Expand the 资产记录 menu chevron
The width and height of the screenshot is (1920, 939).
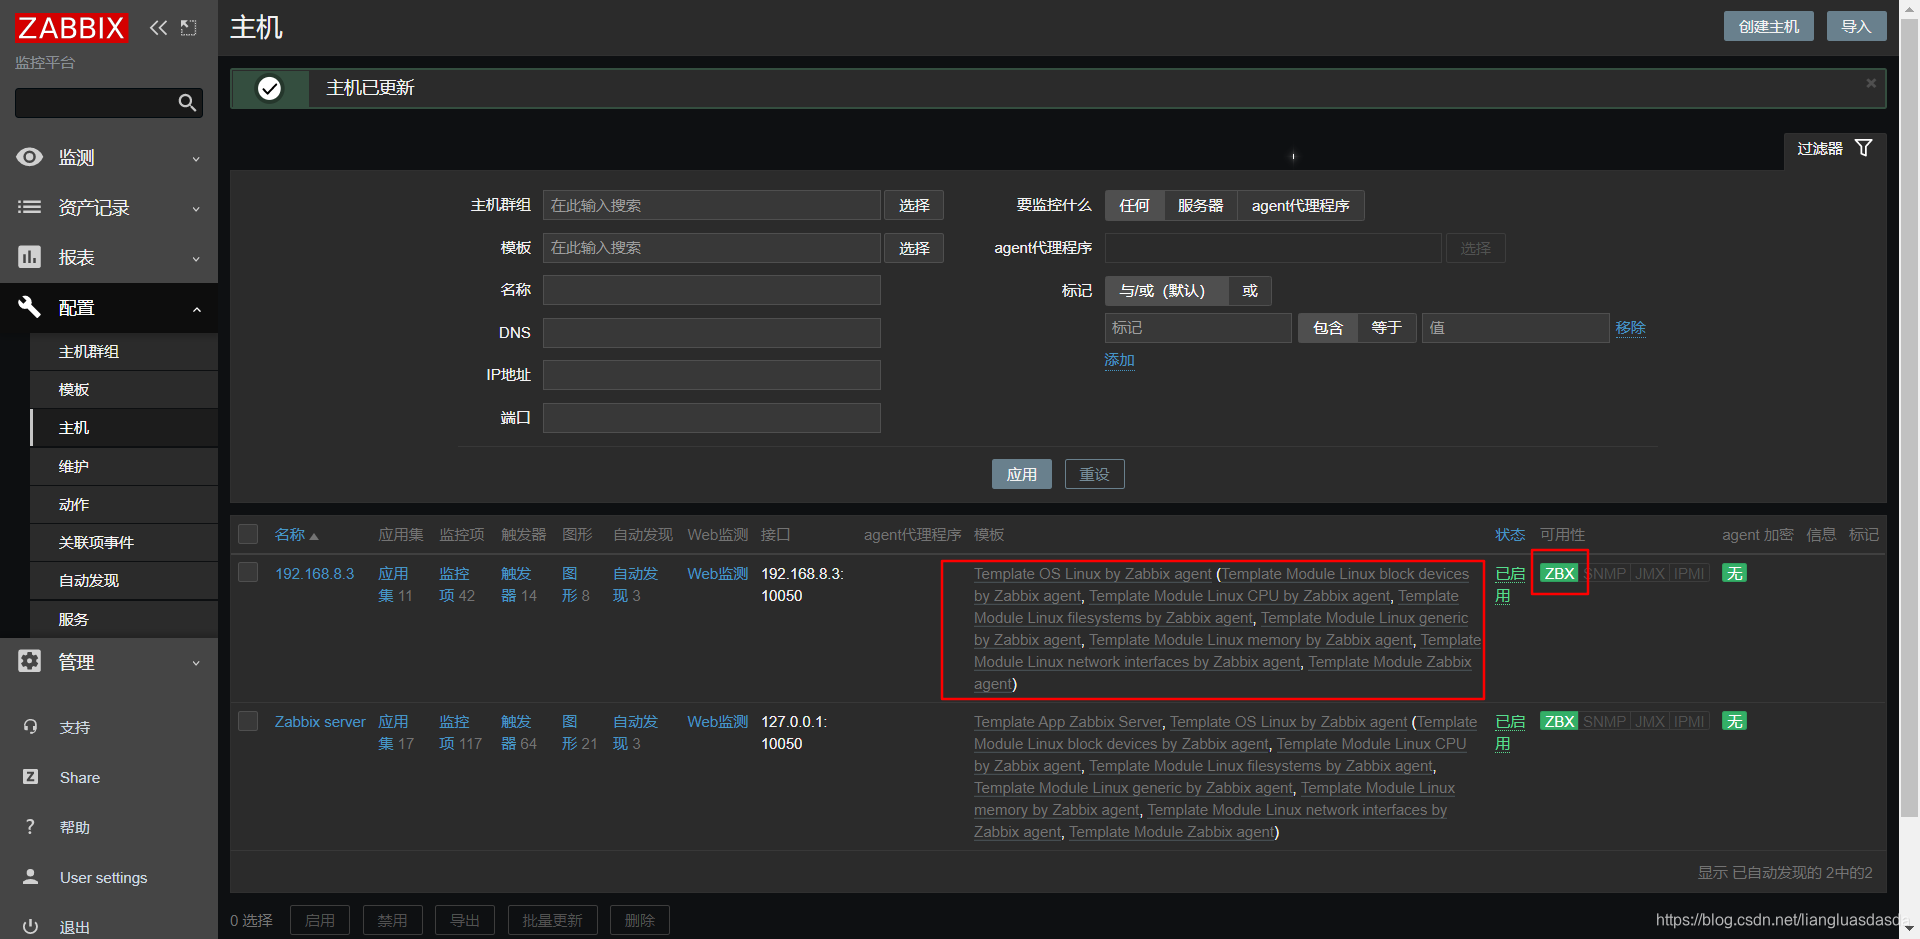pyautogui.click(x=196, y=208)
